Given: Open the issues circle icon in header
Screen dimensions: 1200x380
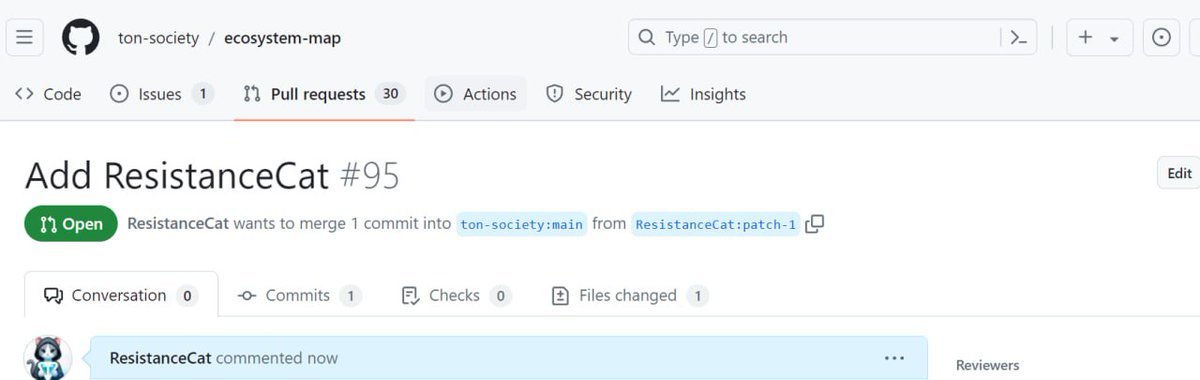Looking at the screenshot, I should 1161,38.
